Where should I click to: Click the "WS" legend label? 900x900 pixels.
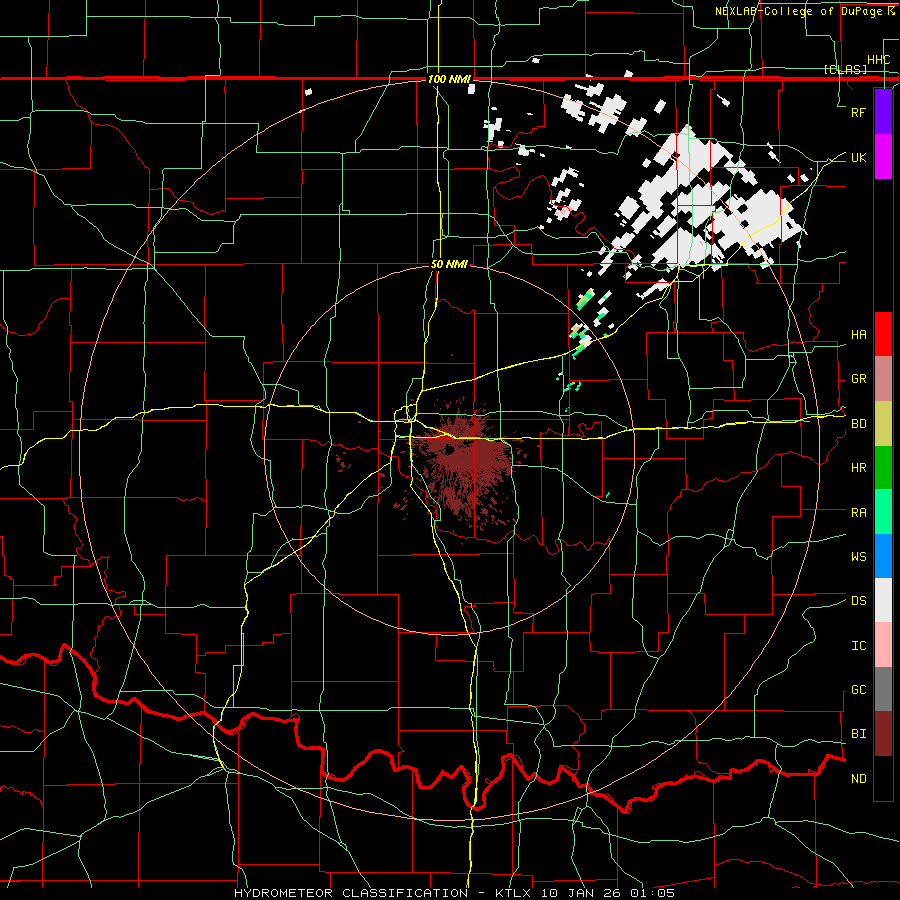858,557
